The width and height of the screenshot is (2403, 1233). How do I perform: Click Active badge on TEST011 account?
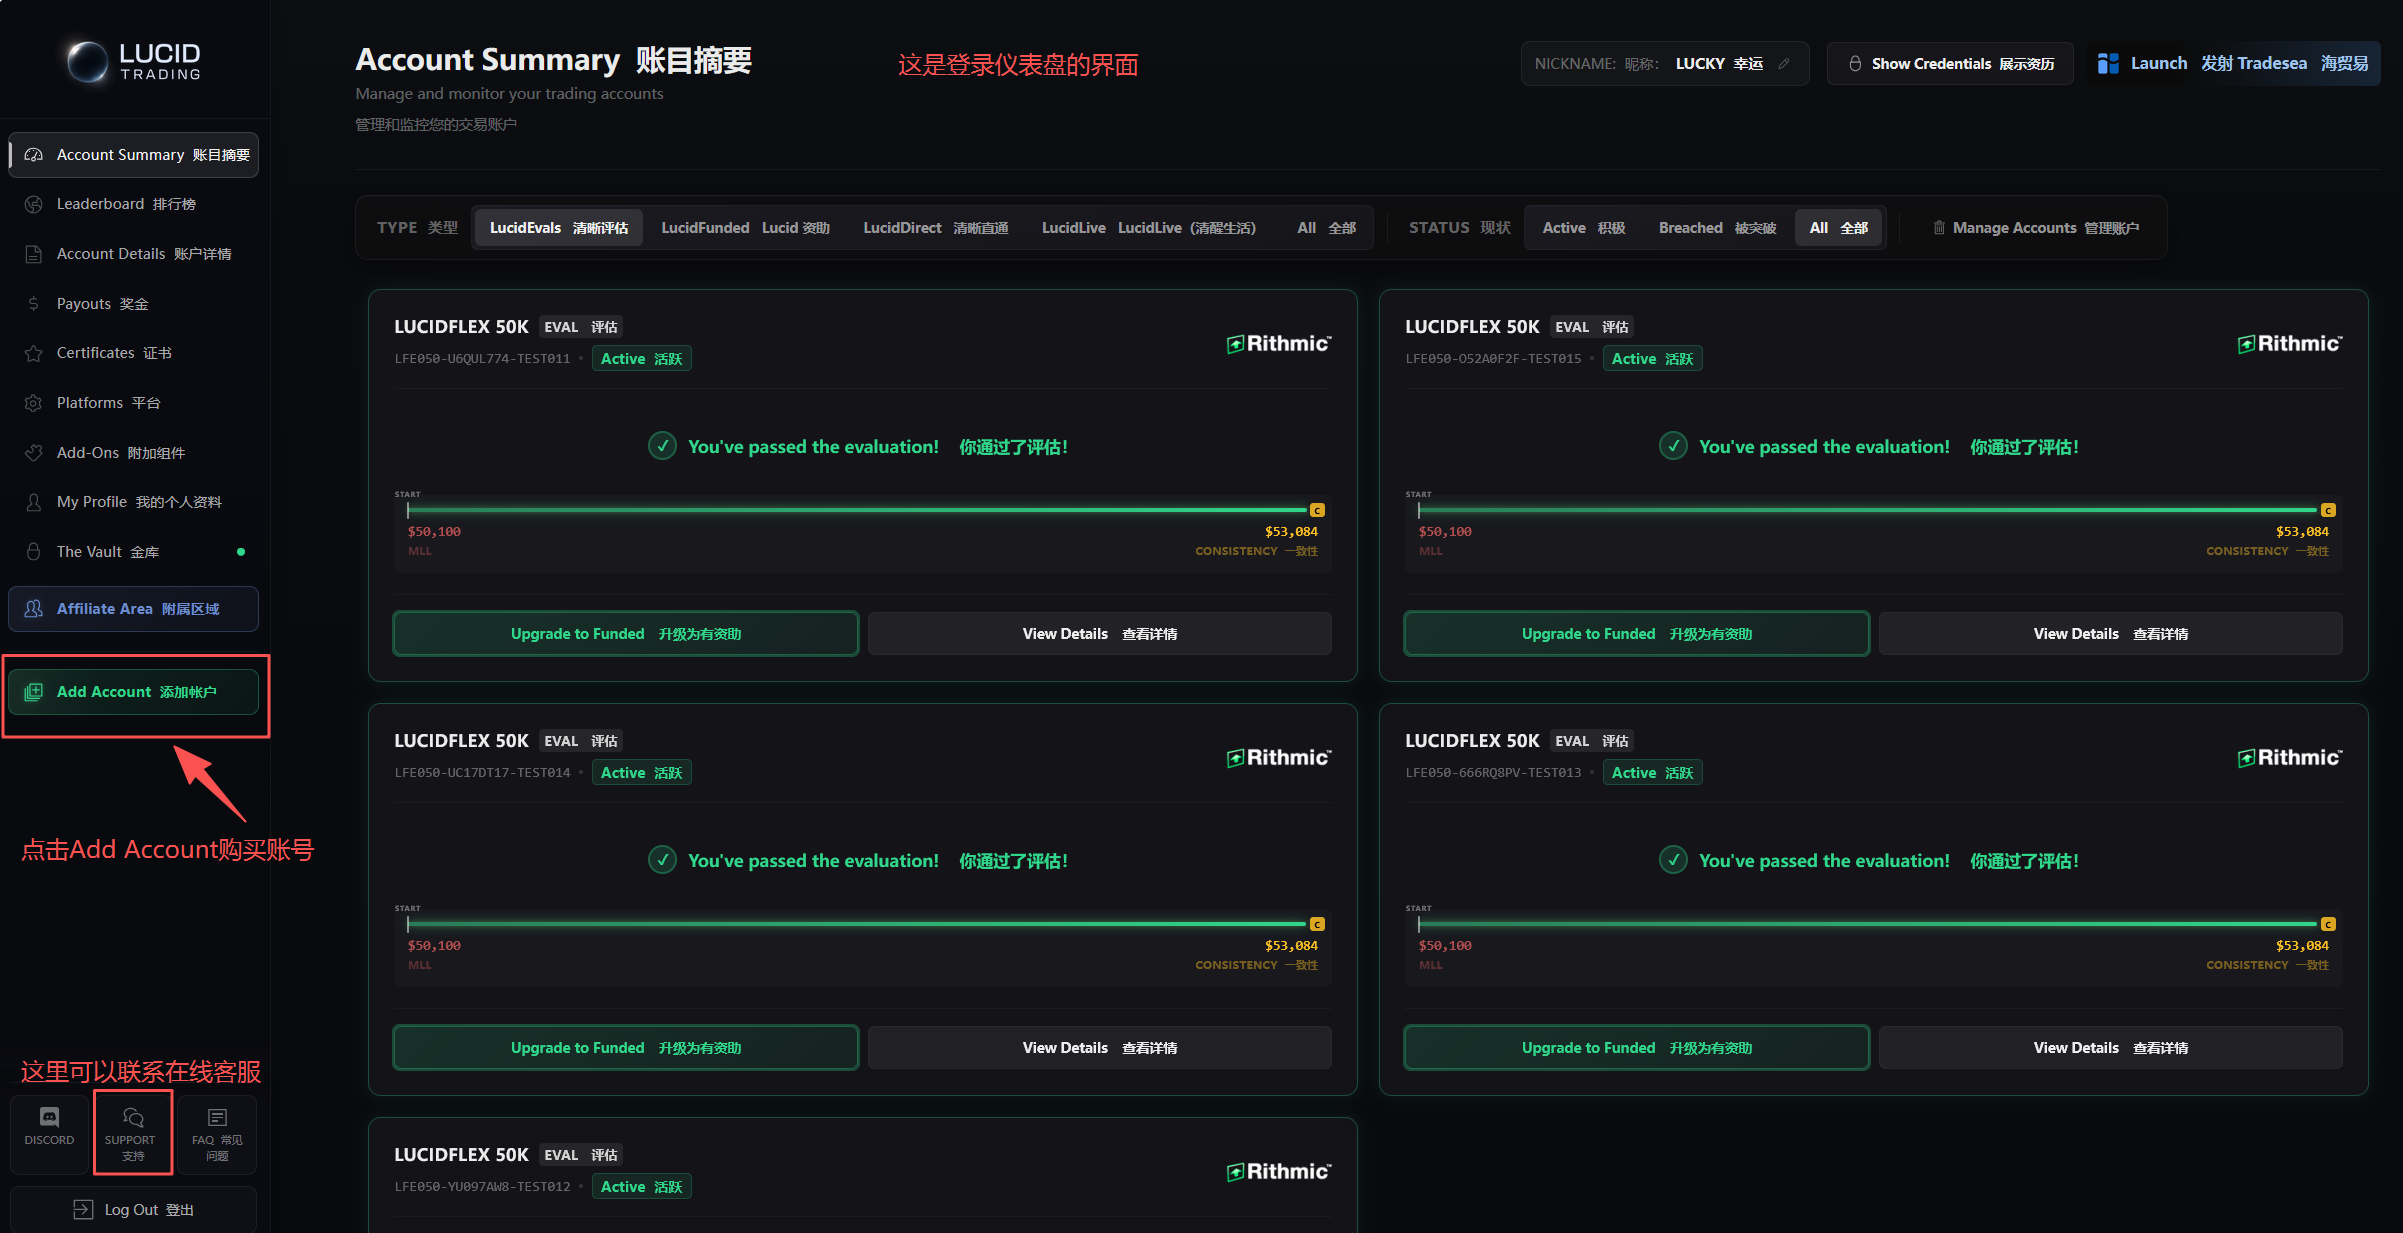click(x=641, y=359)
